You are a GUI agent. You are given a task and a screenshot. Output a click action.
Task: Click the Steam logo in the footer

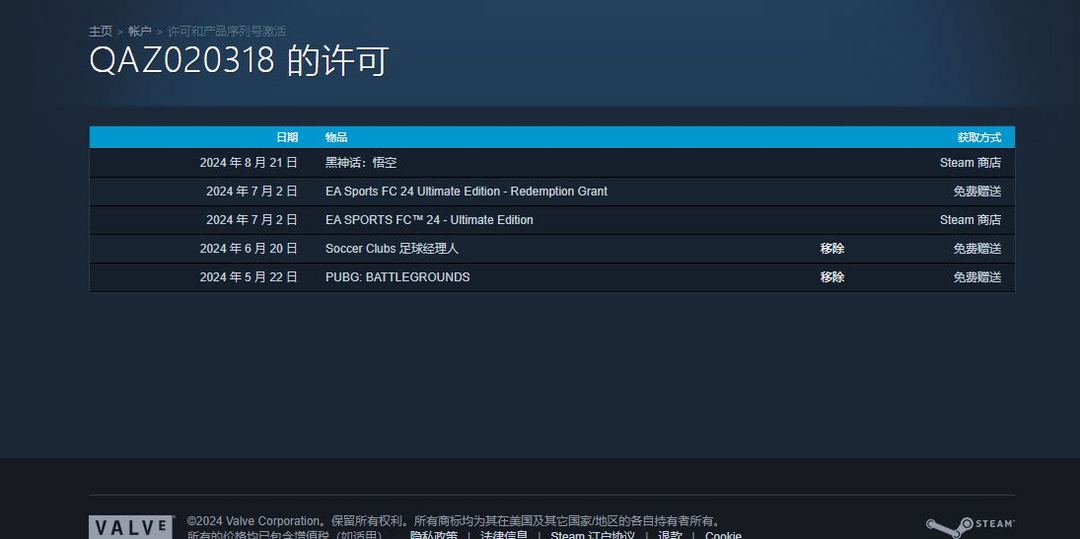[970, 527]
